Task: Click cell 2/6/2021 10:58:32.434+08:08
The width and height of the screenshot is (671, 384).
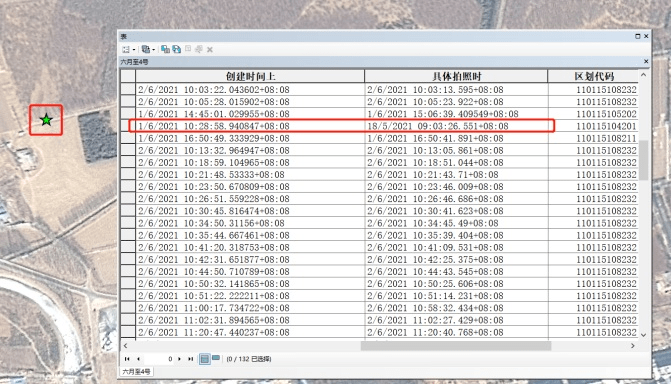Action: click(x=456, y=308)
